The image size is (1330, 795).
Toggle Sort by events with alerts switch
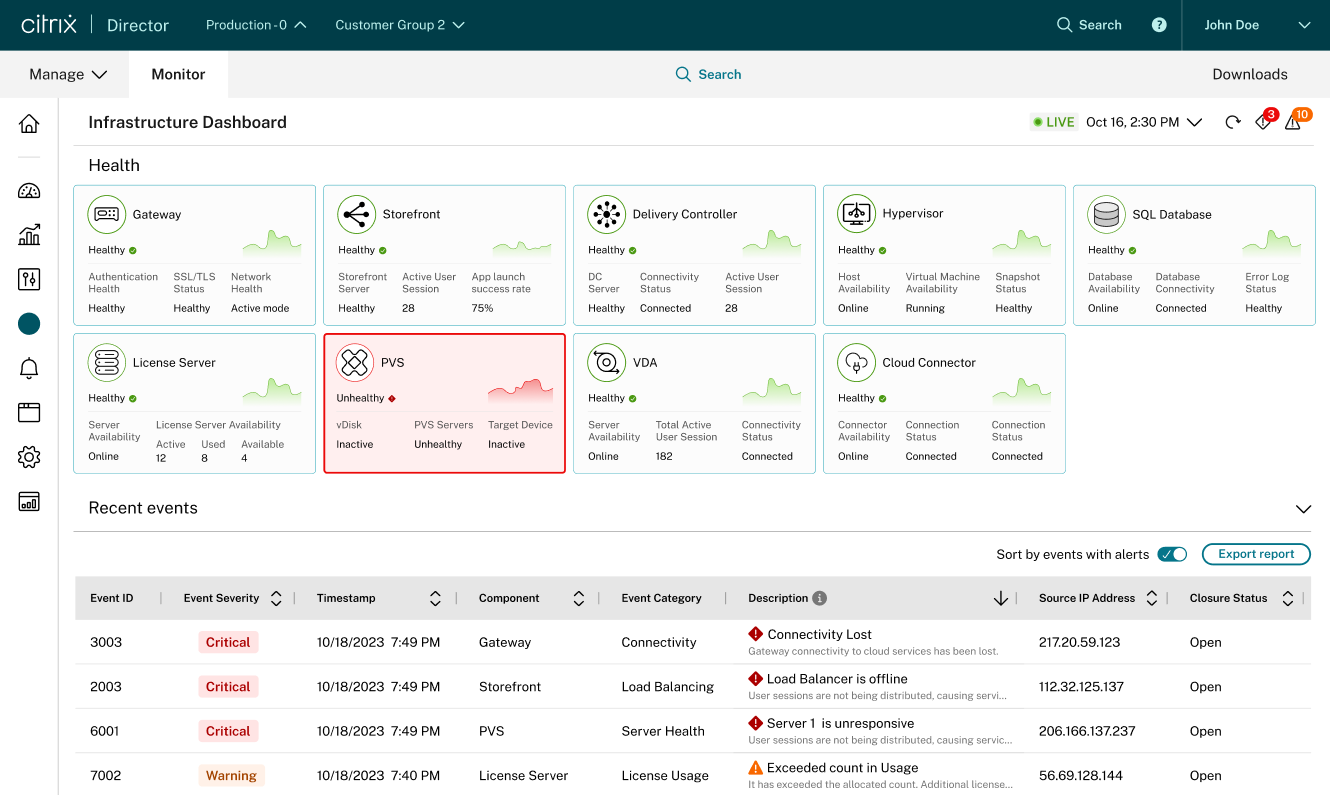pos(1172,554)
